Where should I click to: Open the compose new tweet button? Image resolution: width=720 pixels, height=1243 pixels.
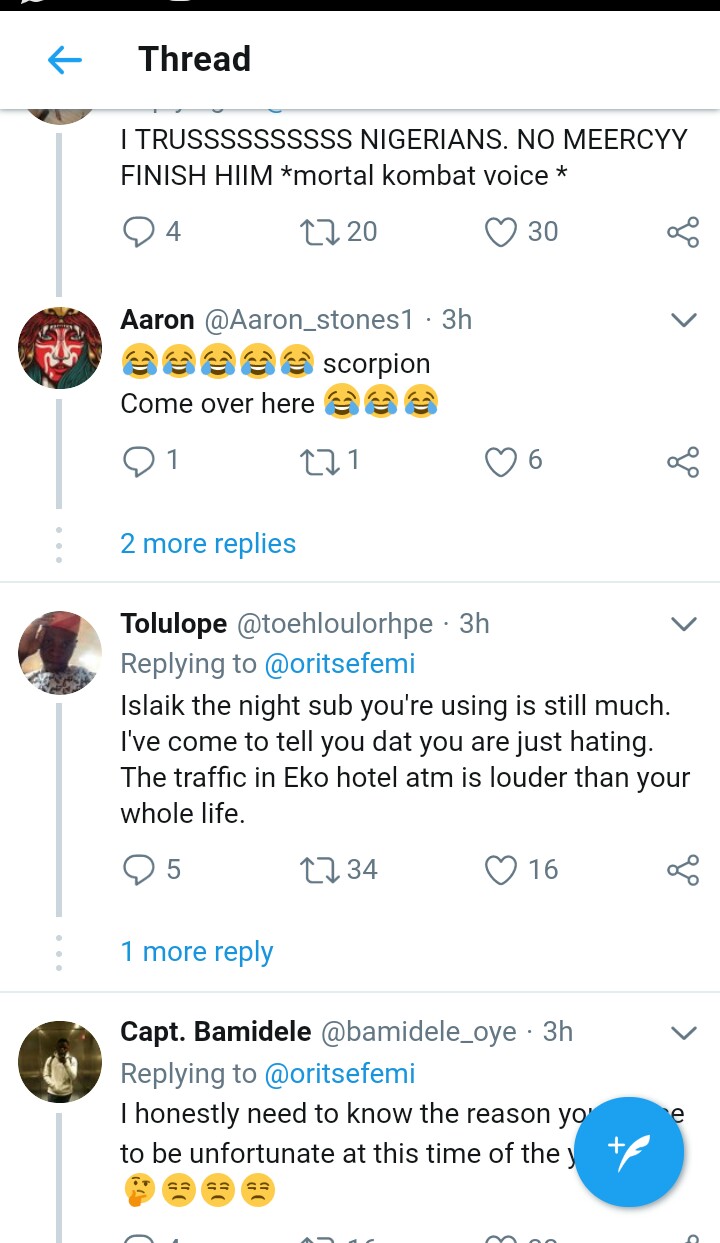coord(629,1151)
